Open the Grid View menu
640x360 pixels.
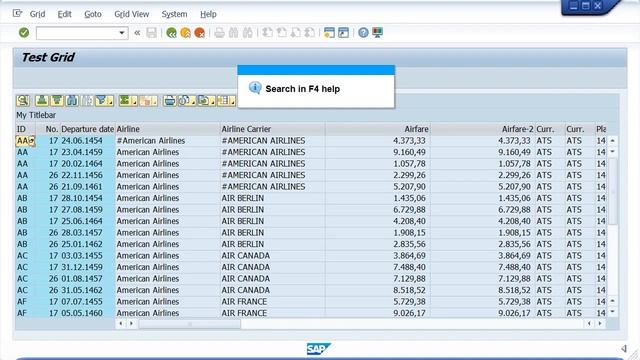pyautogui.click(x=131, y=14)
